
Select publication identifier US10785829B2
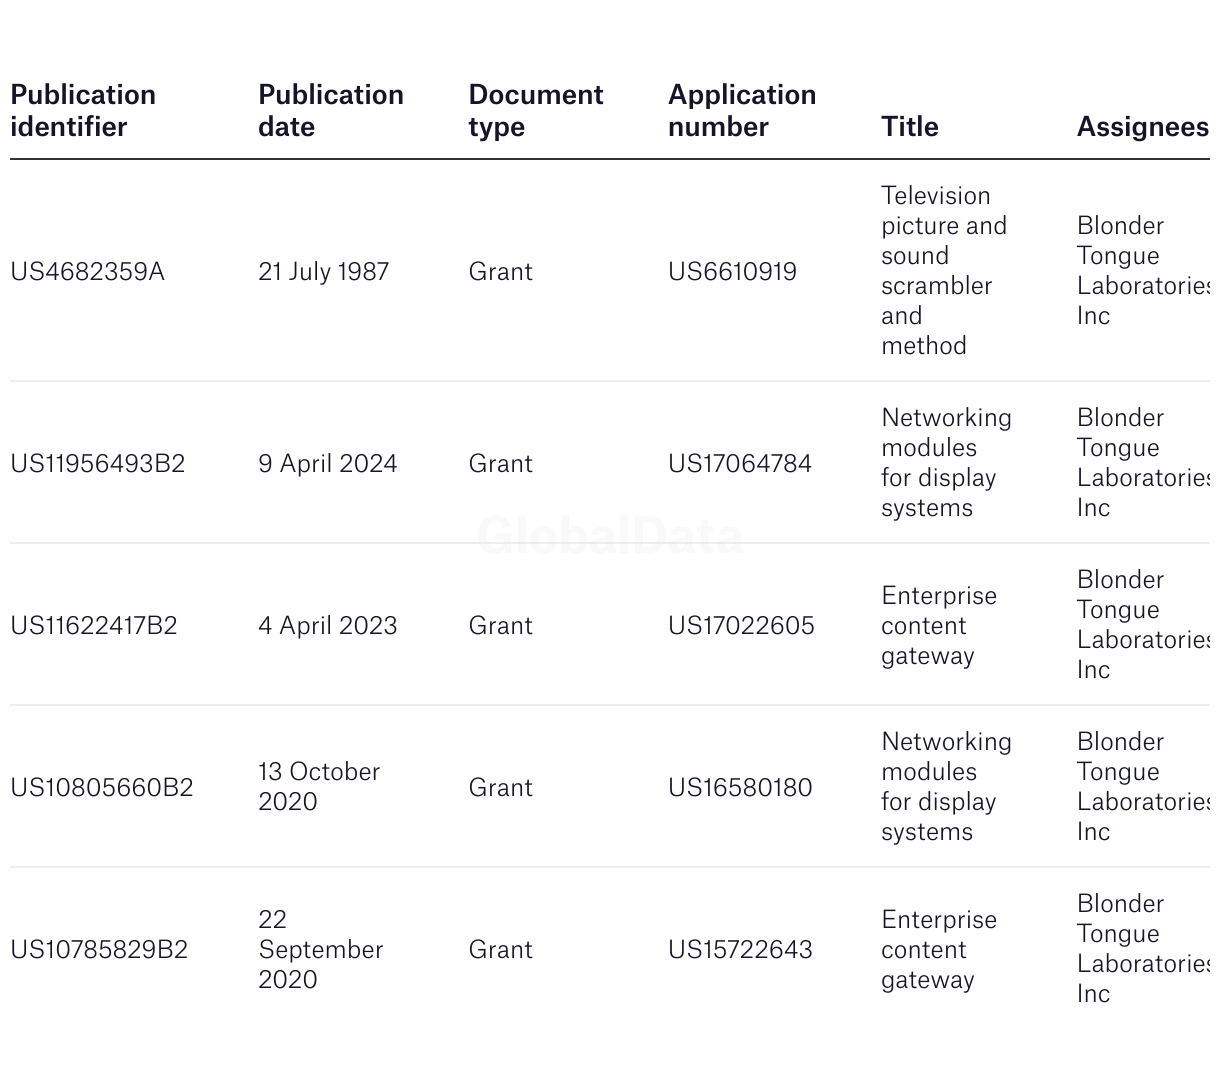point(98,950)
